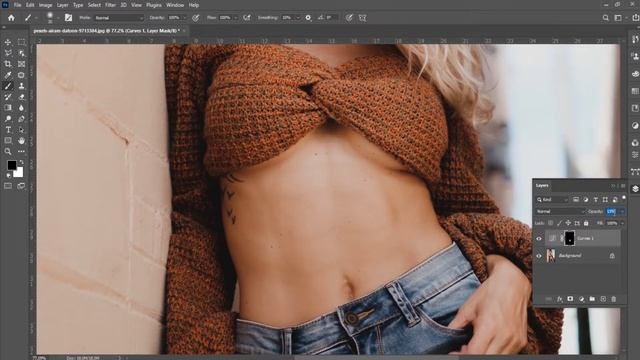Viewport: 640px width, 360px height.
Task: Create new layer from Layers panel
Action: tap(603, 299)
